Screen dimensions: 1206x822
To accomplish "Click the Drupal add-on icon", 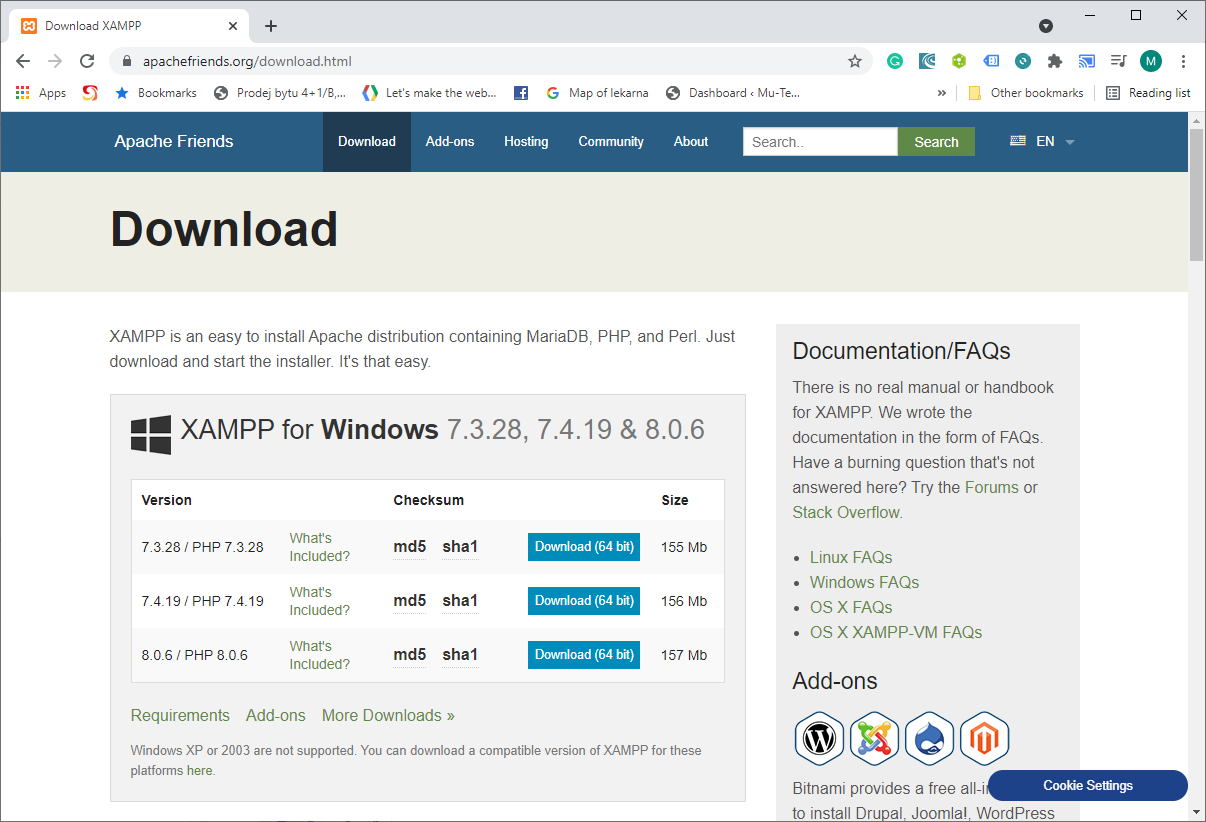I will click(x=930, y=740).
